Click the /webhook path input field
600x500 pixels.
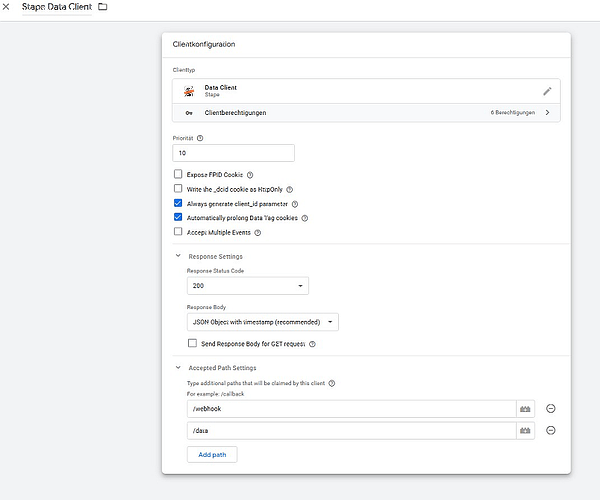pos(351,409)
